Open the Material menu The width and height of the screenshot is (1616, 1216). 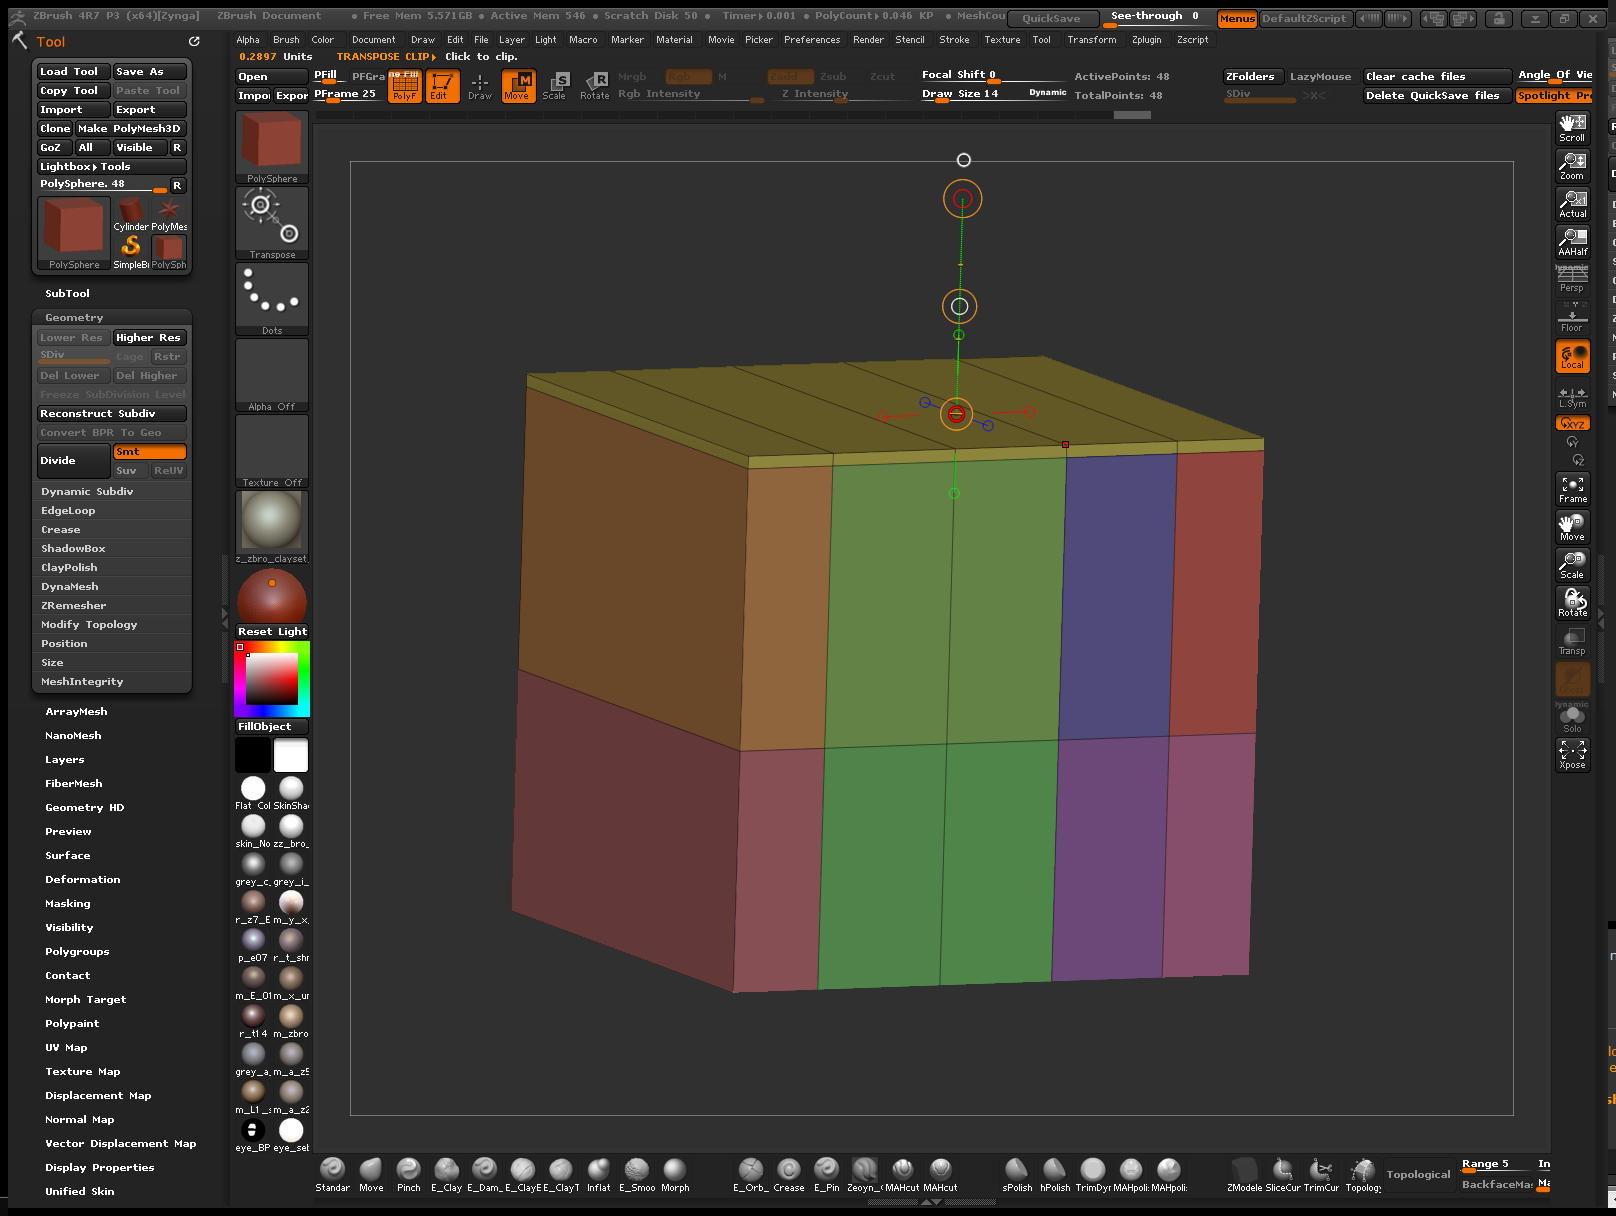(x=674, y=40)
